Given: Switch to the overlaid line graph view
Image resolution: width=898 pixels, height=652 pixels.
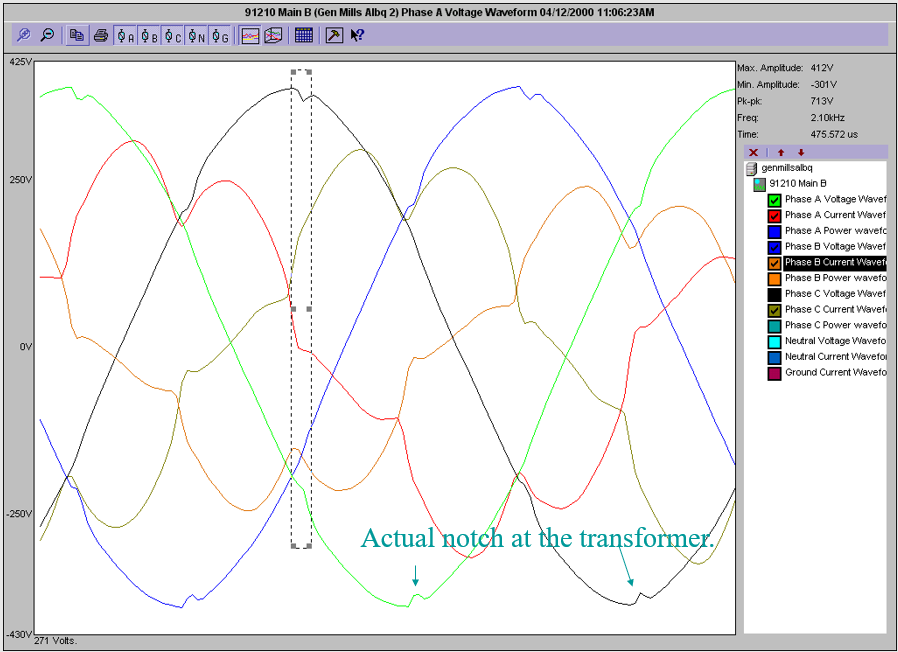Looking at the screenshot, I should [x=251, y=35].
